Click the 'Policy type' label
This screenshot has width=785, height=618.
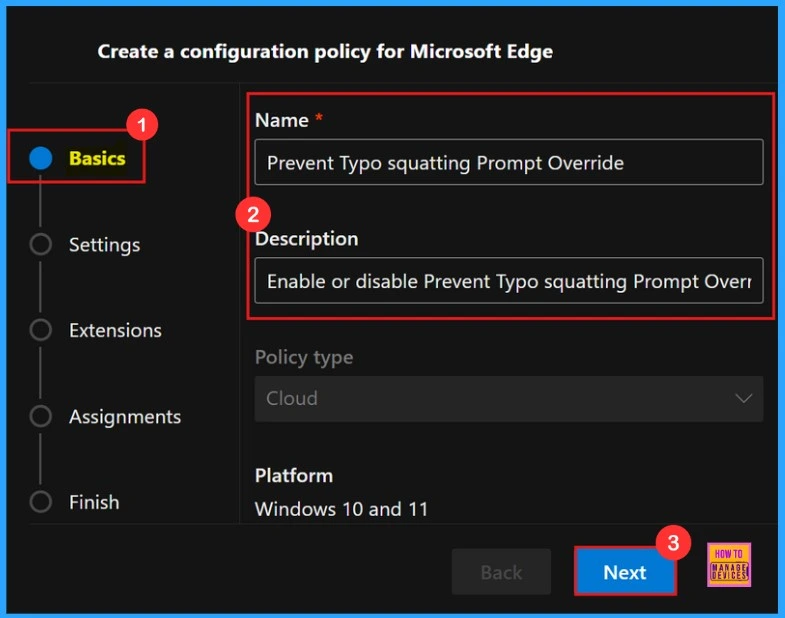click(x=304, y=358)
